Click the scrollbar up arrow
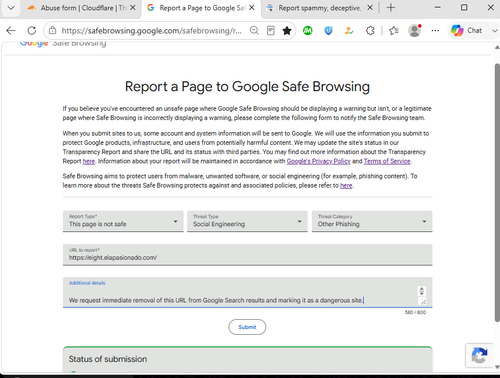 pyautogui.click(x=497, y=47)
